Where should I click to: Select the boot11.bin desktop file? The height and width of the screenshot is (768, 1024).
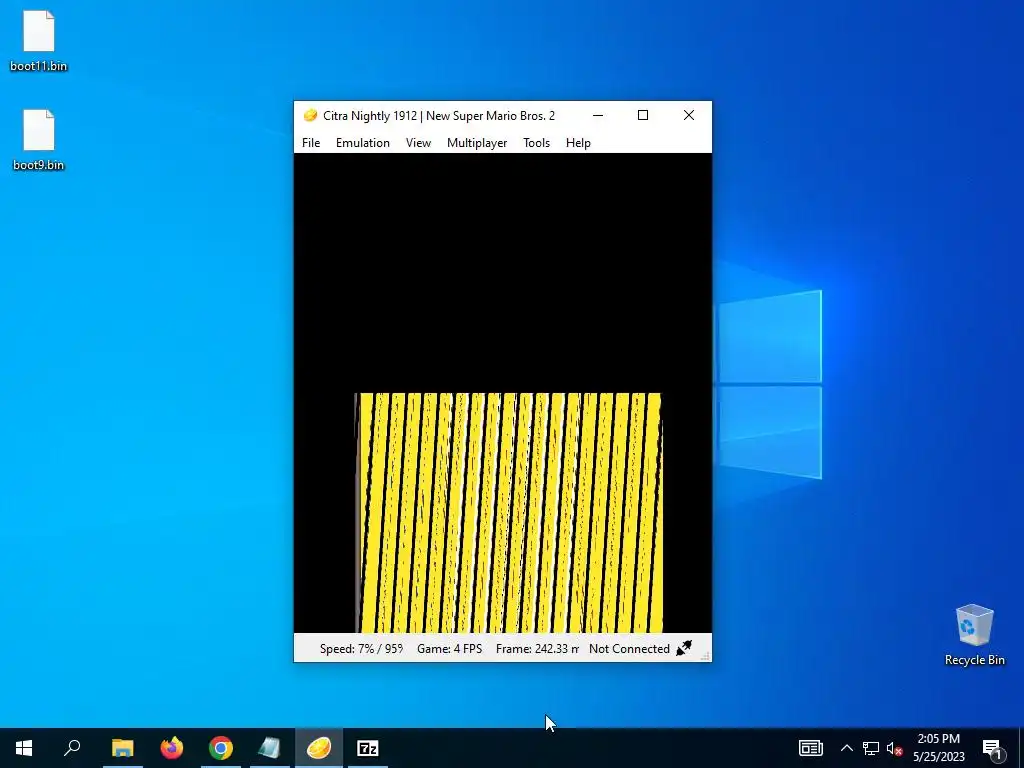39,40
